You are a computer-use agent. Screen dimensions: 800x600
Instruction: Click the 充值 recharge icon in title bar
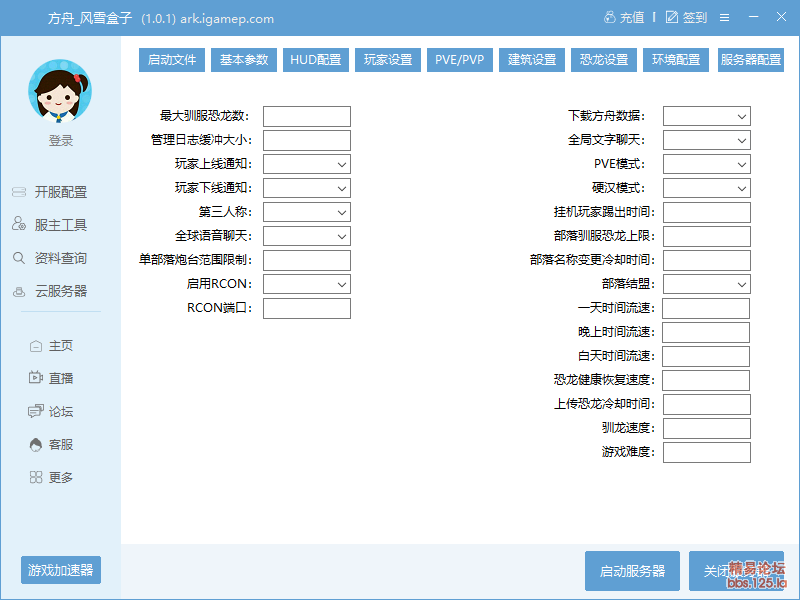click(610, 18)
